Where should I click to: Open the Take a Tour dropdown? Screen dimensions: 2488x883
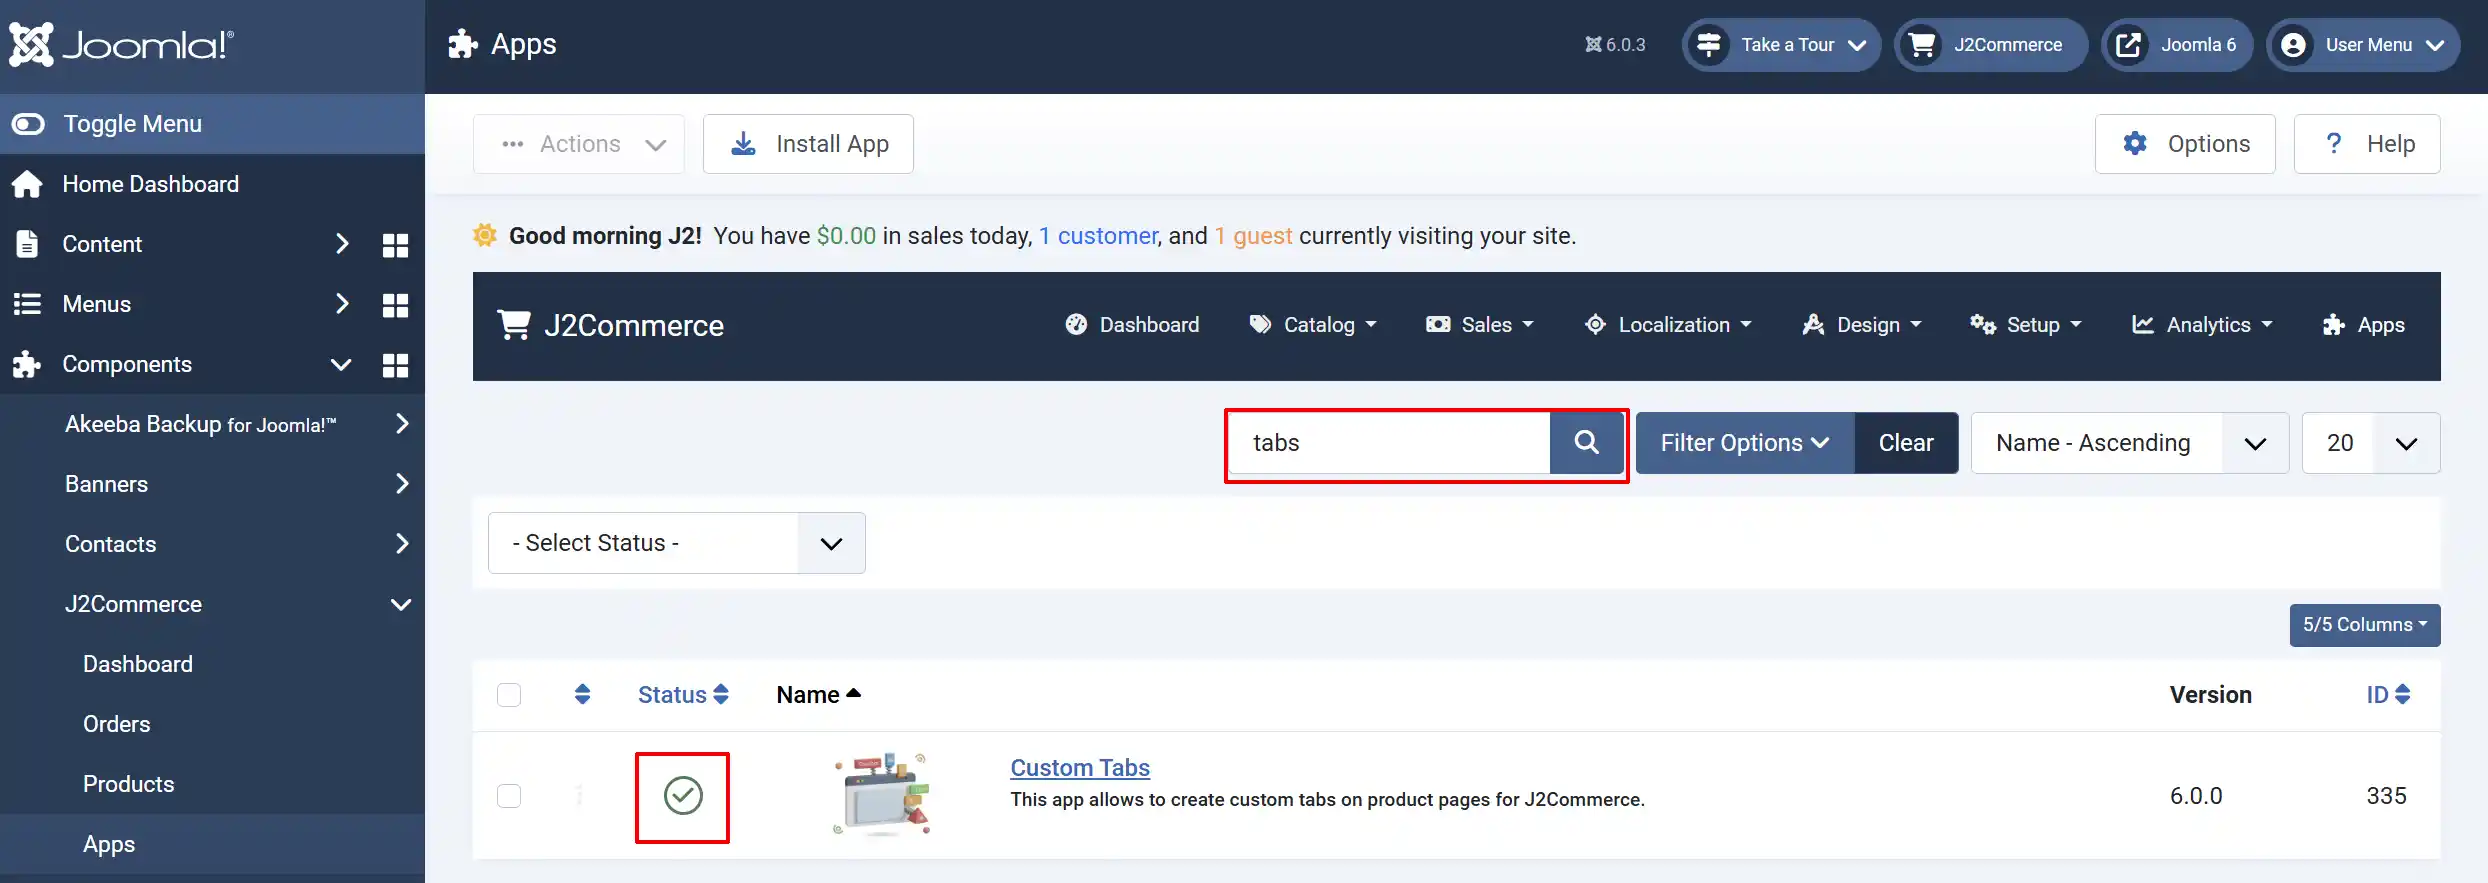coord(1782,45)
